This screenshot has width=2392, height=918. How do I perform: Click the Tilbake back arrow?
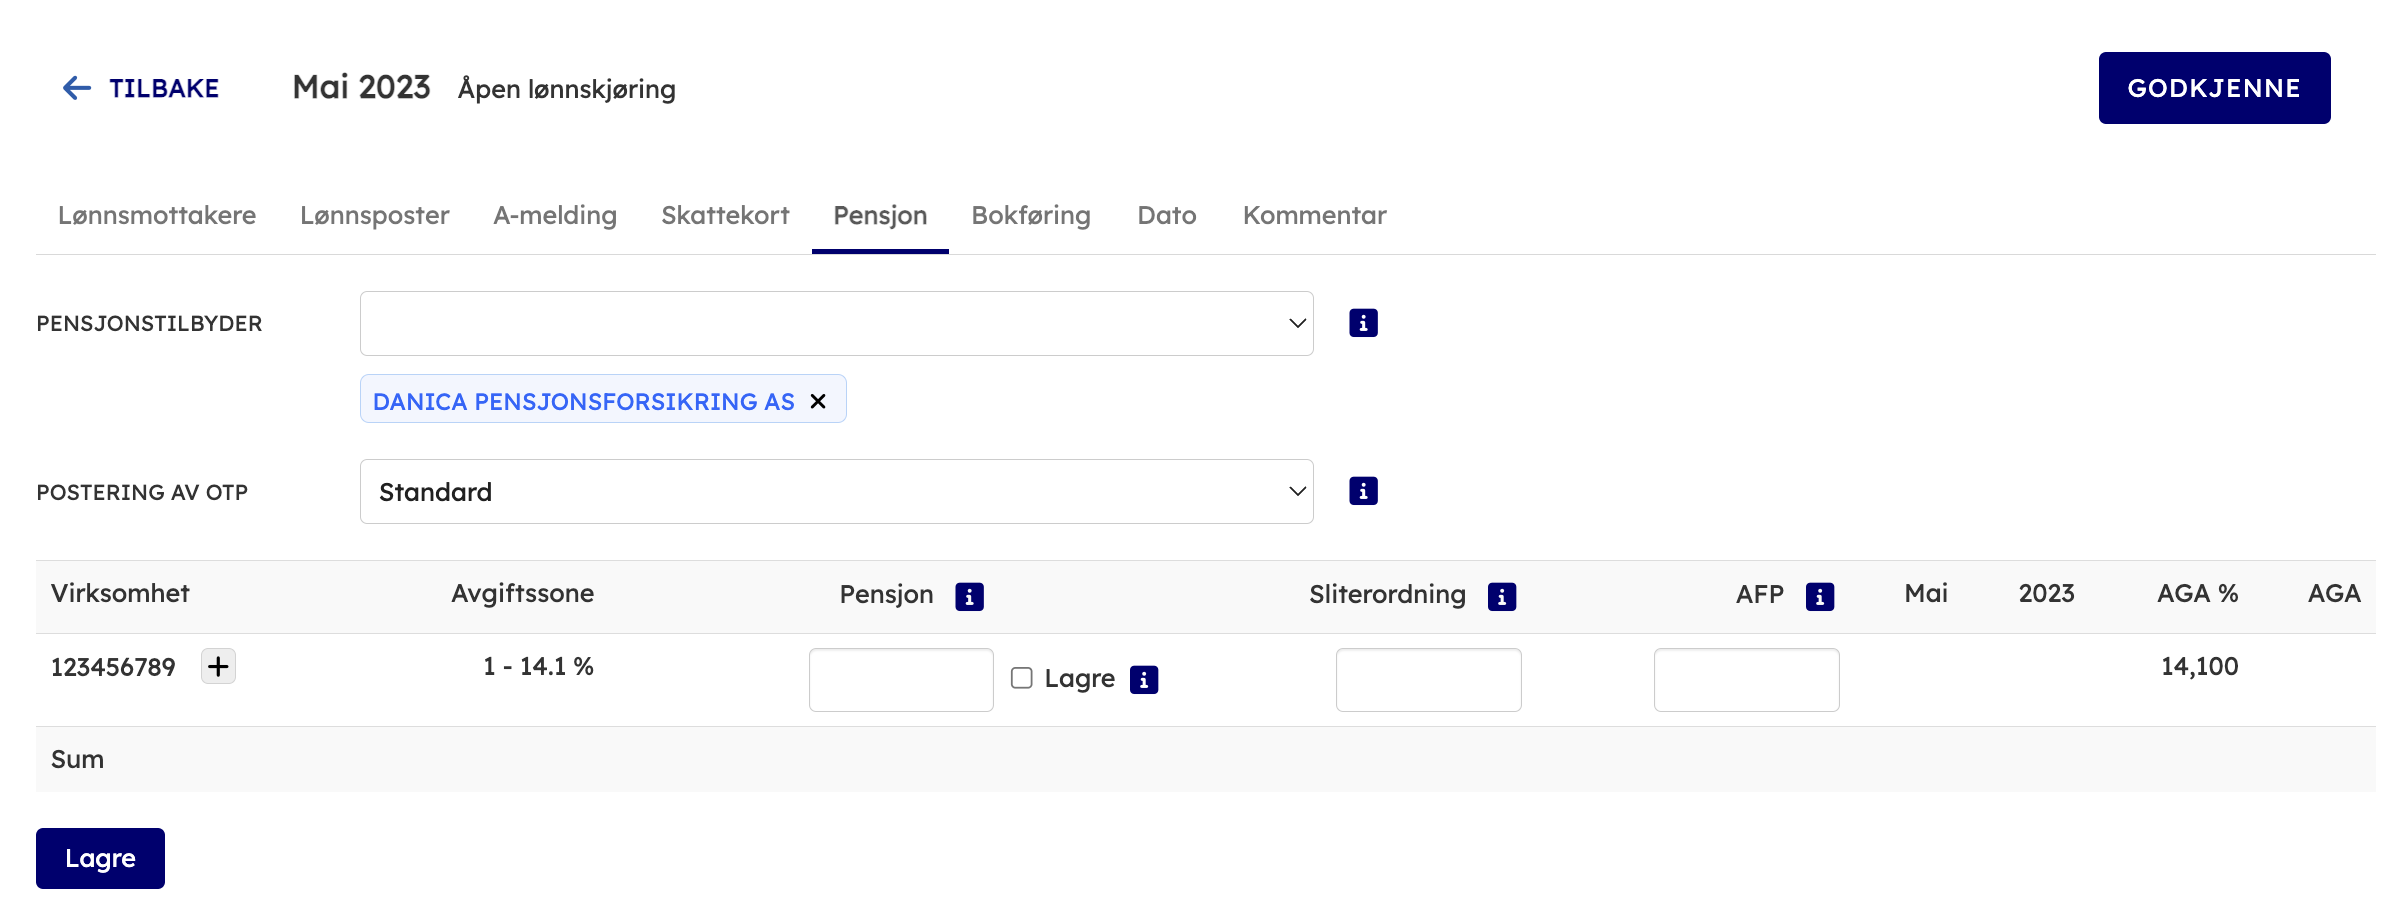click(77, 88)
